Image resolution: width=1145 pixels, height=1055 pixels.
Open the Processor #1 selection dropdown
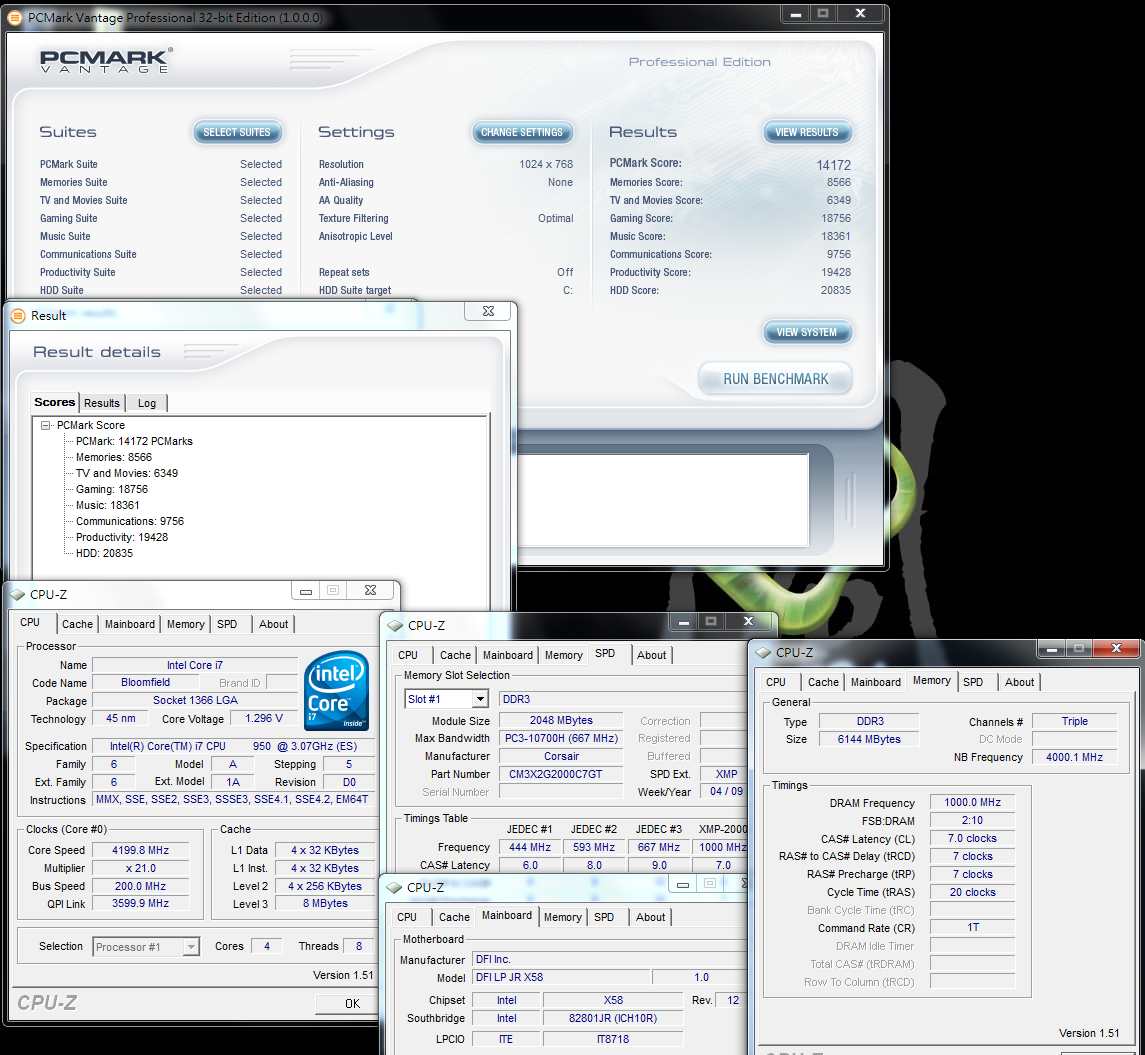(x=191, y=947)
